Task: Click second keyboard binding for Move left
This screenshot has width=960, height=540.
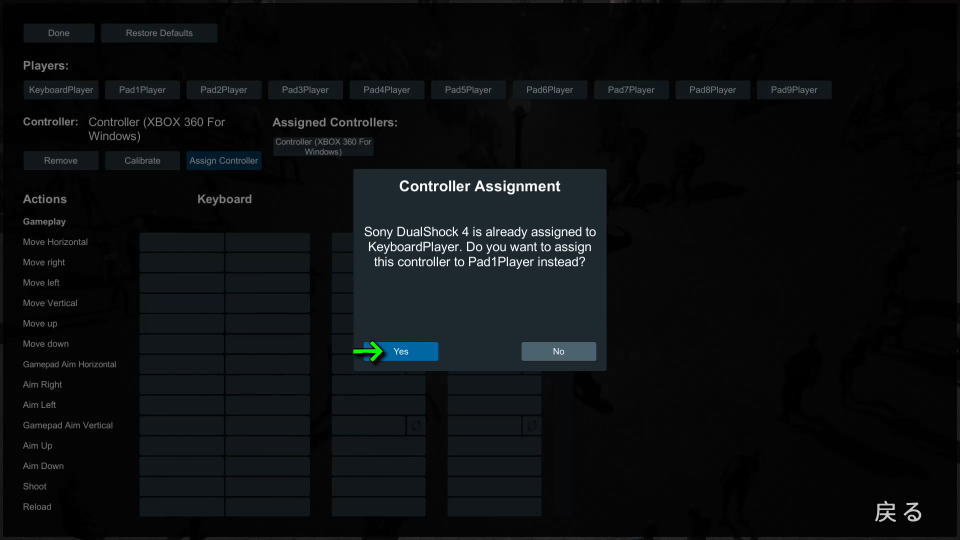Action: click(267, 283)
